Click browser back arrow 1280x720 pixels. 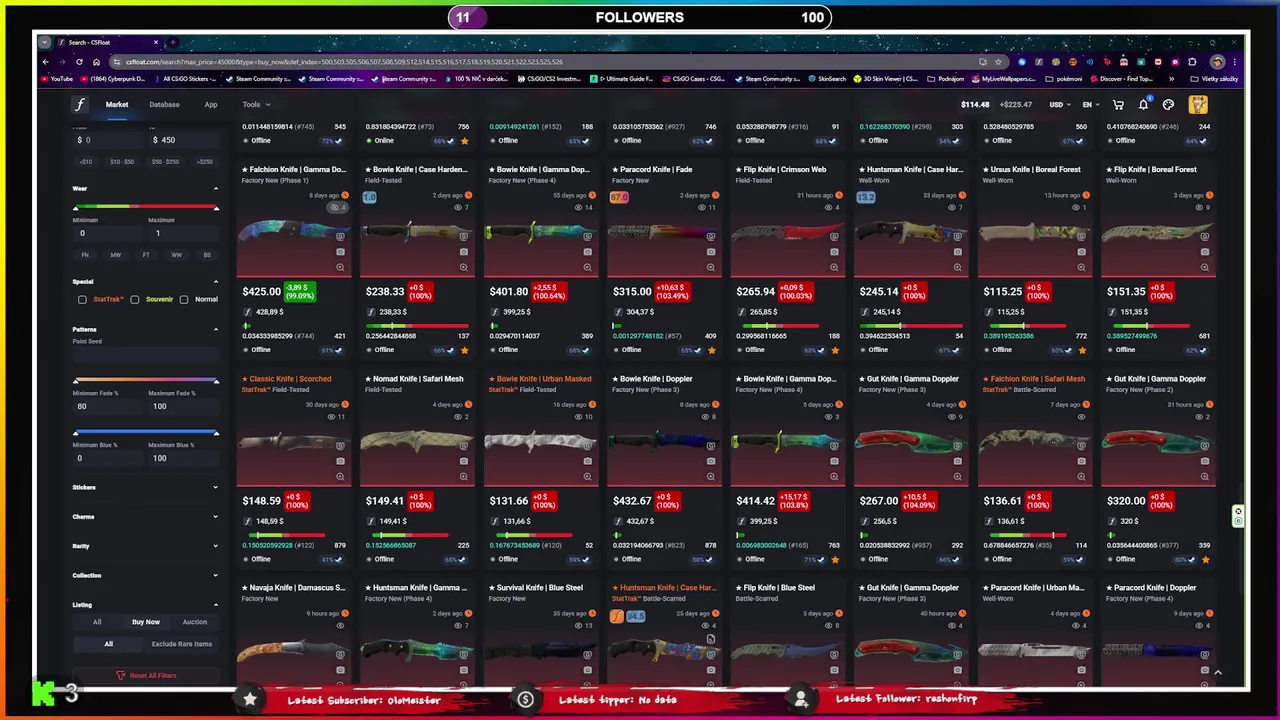coord(45,62)
